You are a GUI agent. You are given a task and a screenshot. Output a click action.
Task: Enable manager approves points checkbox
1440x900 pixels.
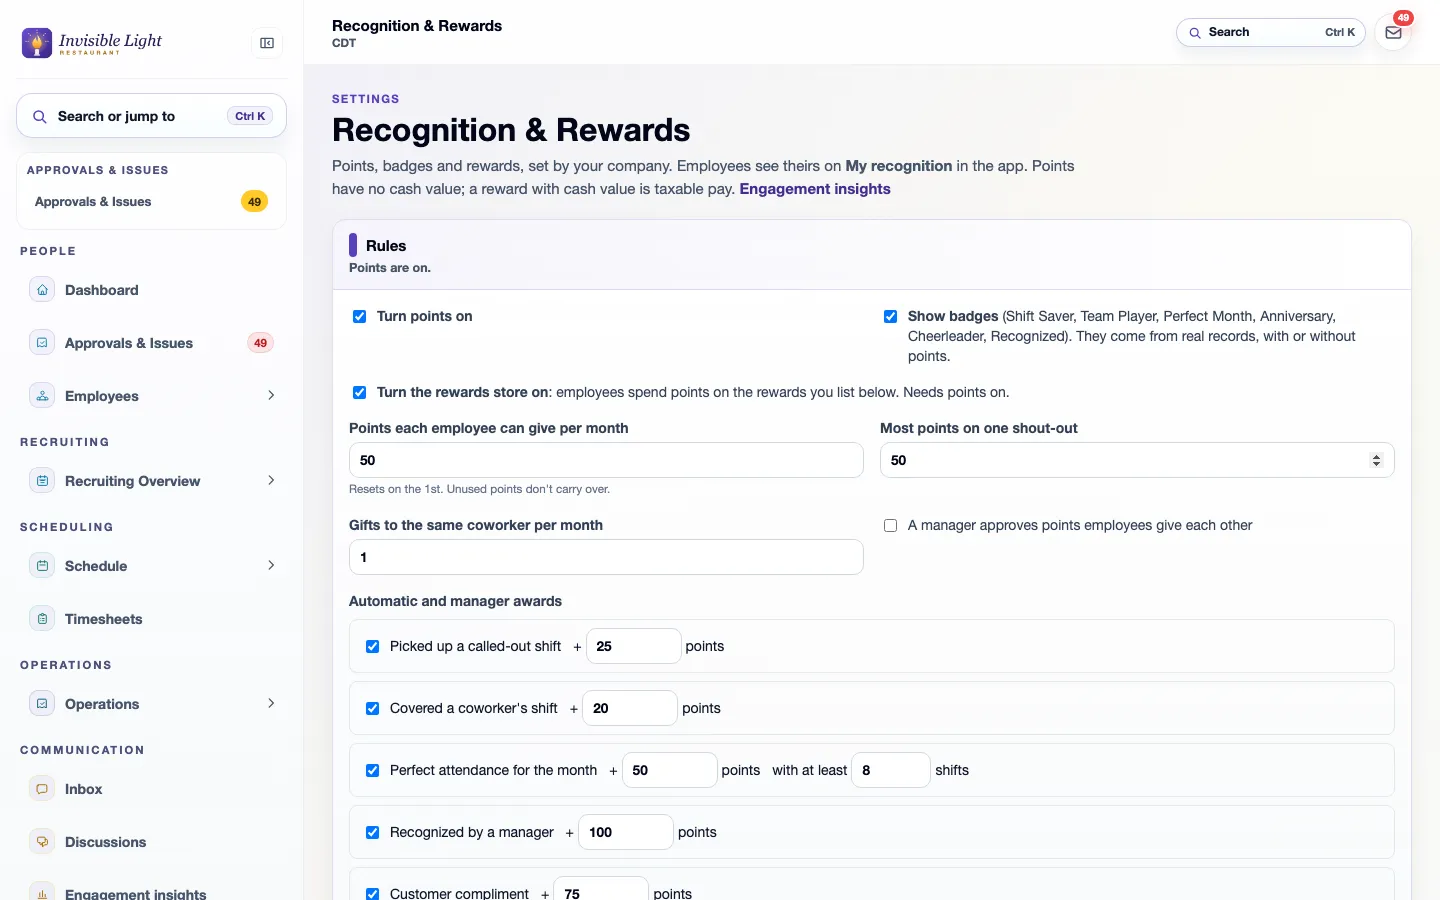[890, 525]
